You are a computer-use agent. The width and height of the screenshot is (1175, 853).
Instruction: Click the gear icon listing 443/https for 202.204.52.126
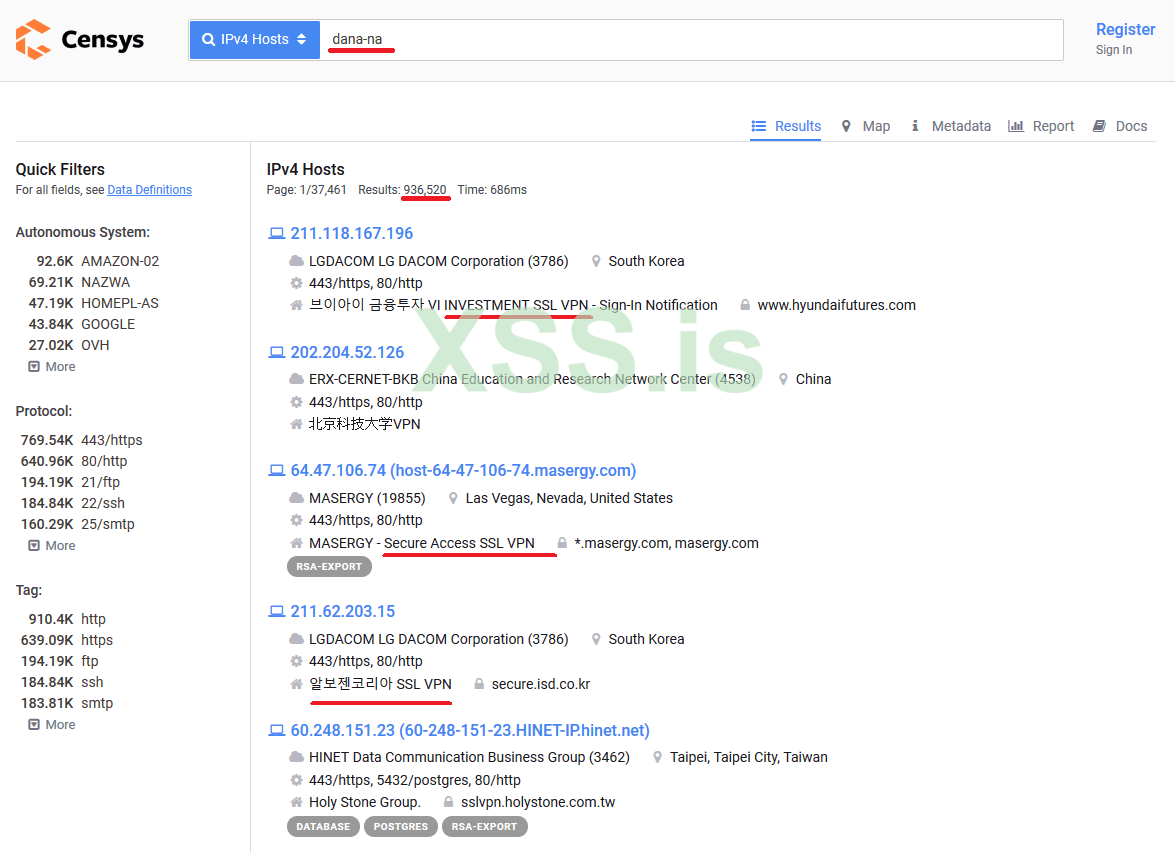296,401
